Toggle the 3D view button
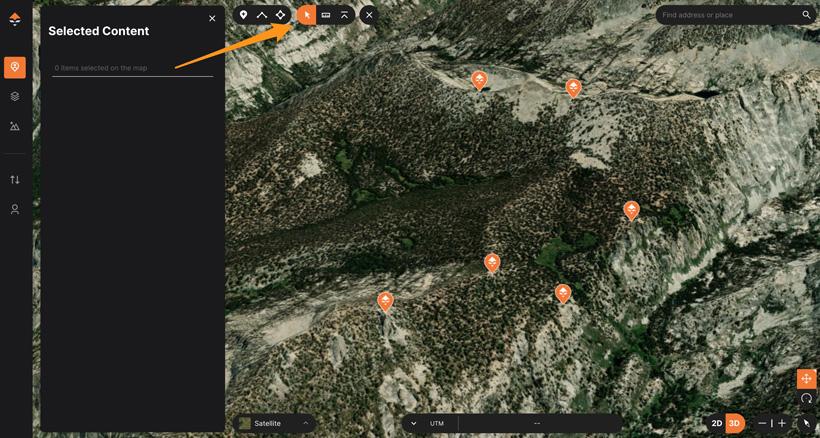This screenshot has width=820, height=438. coord(734,424)
